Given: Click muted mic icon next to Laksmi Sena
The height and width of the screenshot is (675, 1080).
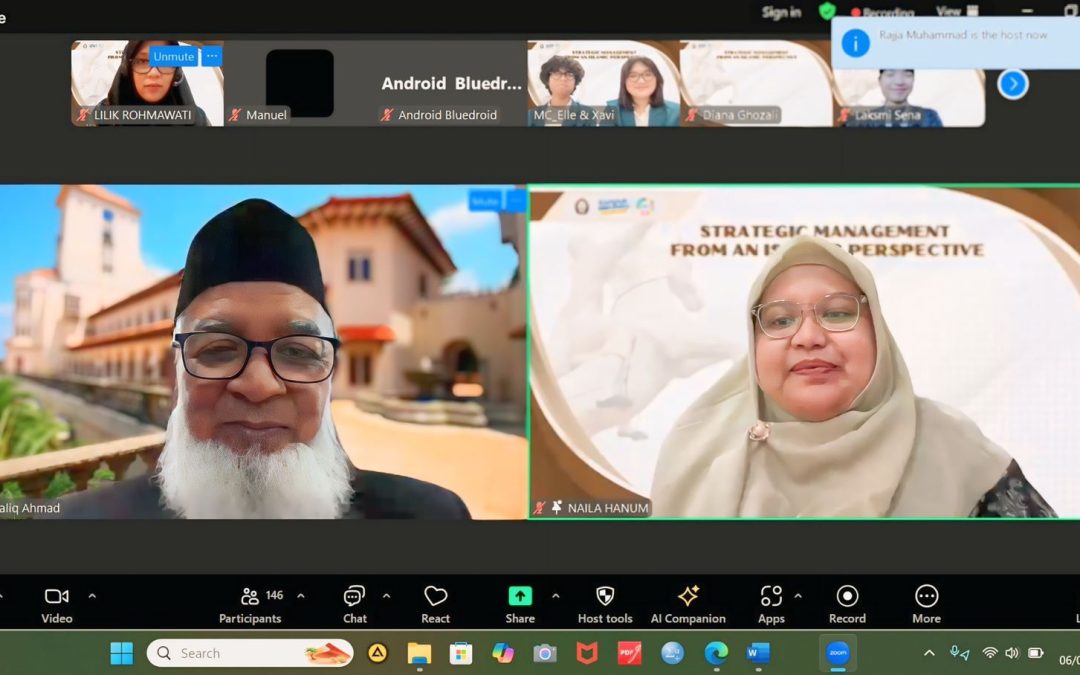Looking at the screenshot, I should [844, 115].
